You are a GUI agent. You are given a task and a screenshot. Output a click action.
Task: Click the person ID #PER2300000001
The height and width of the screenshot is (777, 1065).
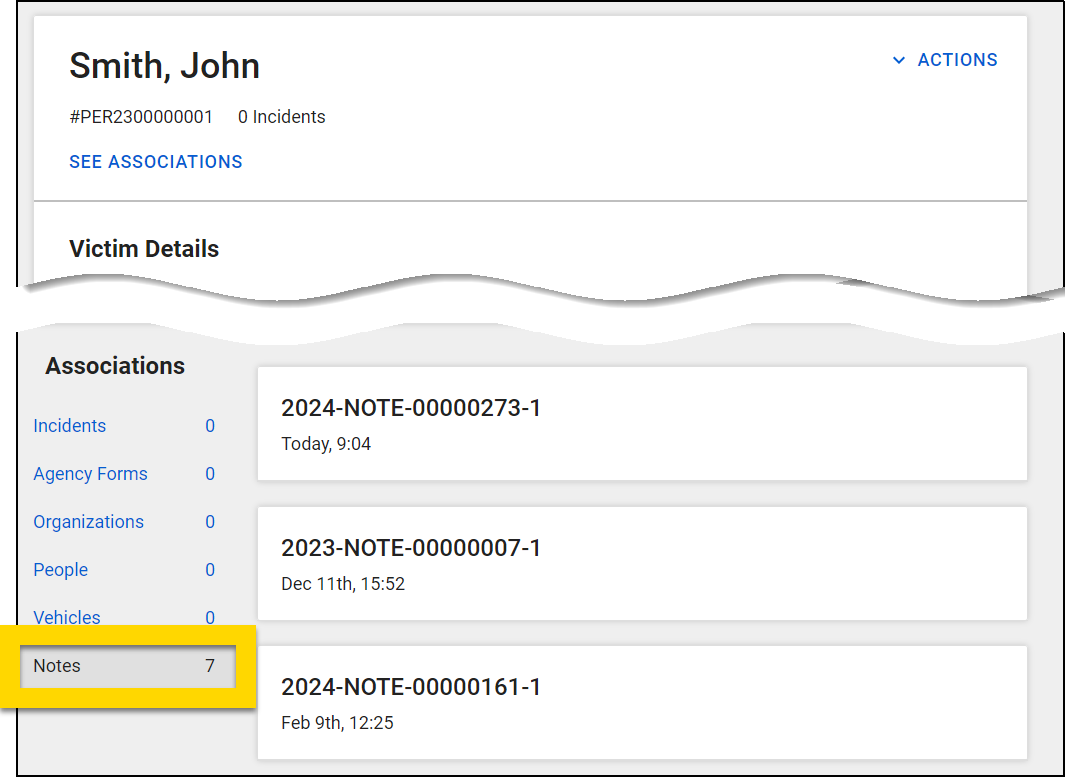click(x=141, y=117)
